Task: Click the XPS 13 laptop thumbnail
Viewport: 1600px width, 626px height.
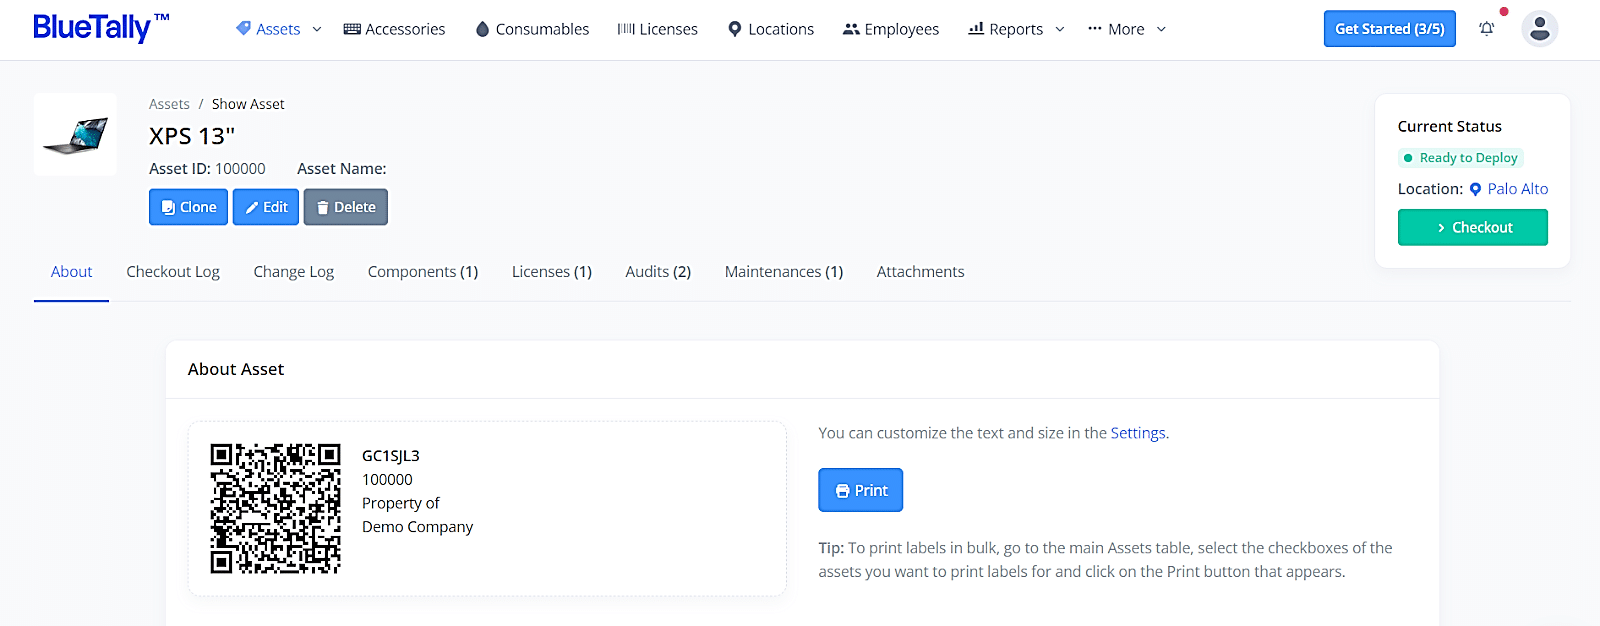Action: [x=75, y=135]
